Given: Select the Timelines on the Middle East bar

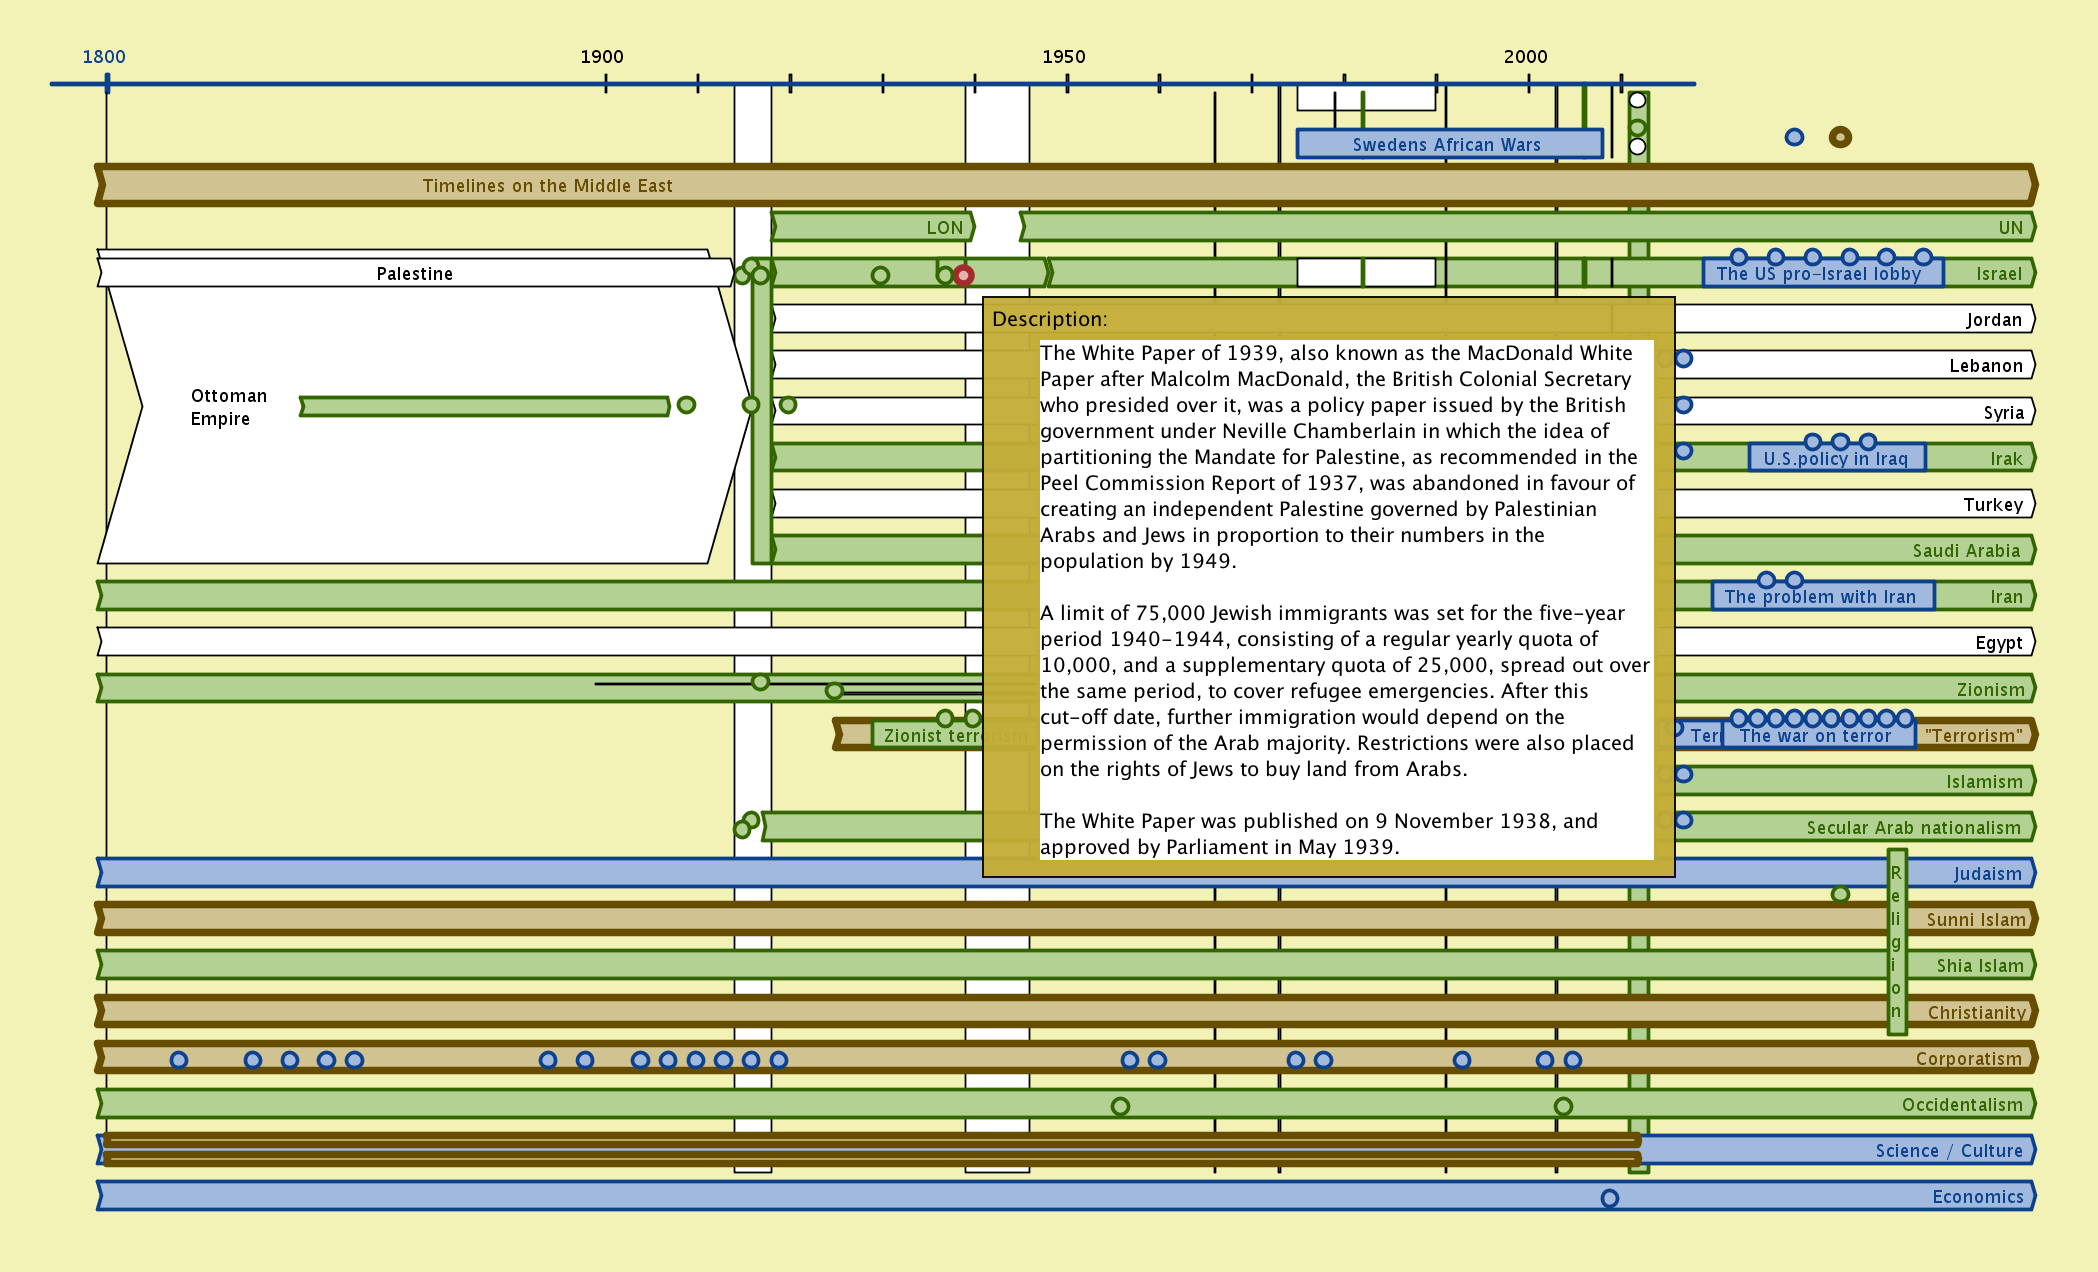Looking at the screenshot, I should 547,186.
